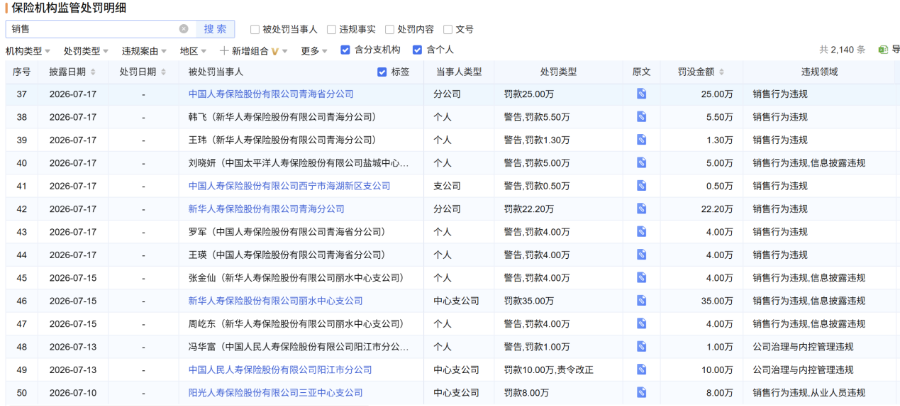Sort by 罚没金额 column
The image size is (900, 406).
[x=721, y=72]
